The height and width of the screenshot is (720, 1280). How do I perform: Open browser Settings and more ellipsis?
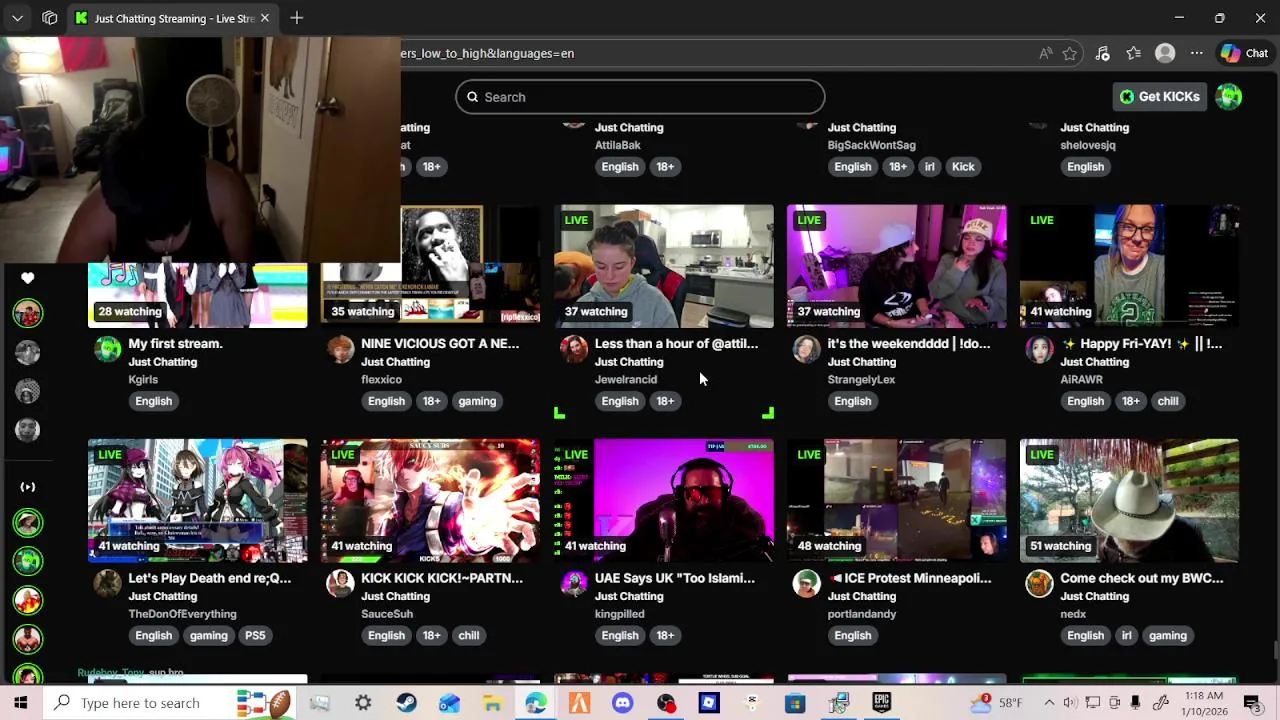pos(1196,53)
